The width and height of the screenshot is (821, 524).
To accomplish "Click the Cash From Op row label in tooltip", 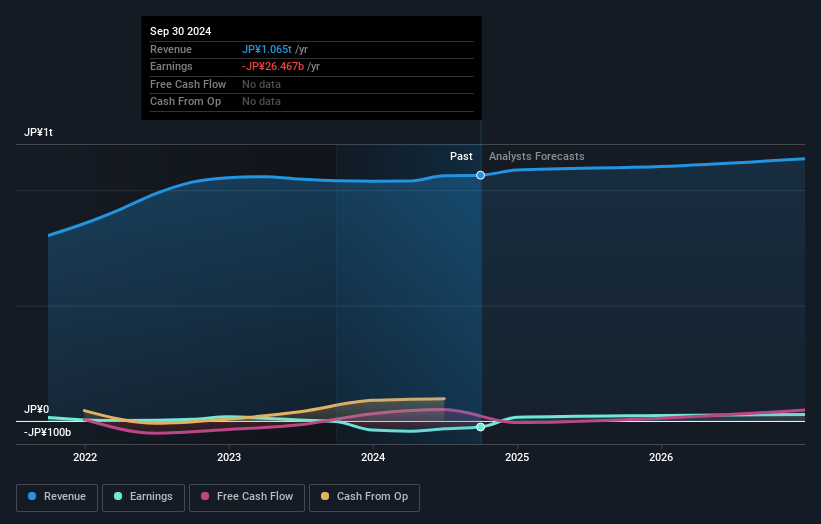I will point(185,102).
